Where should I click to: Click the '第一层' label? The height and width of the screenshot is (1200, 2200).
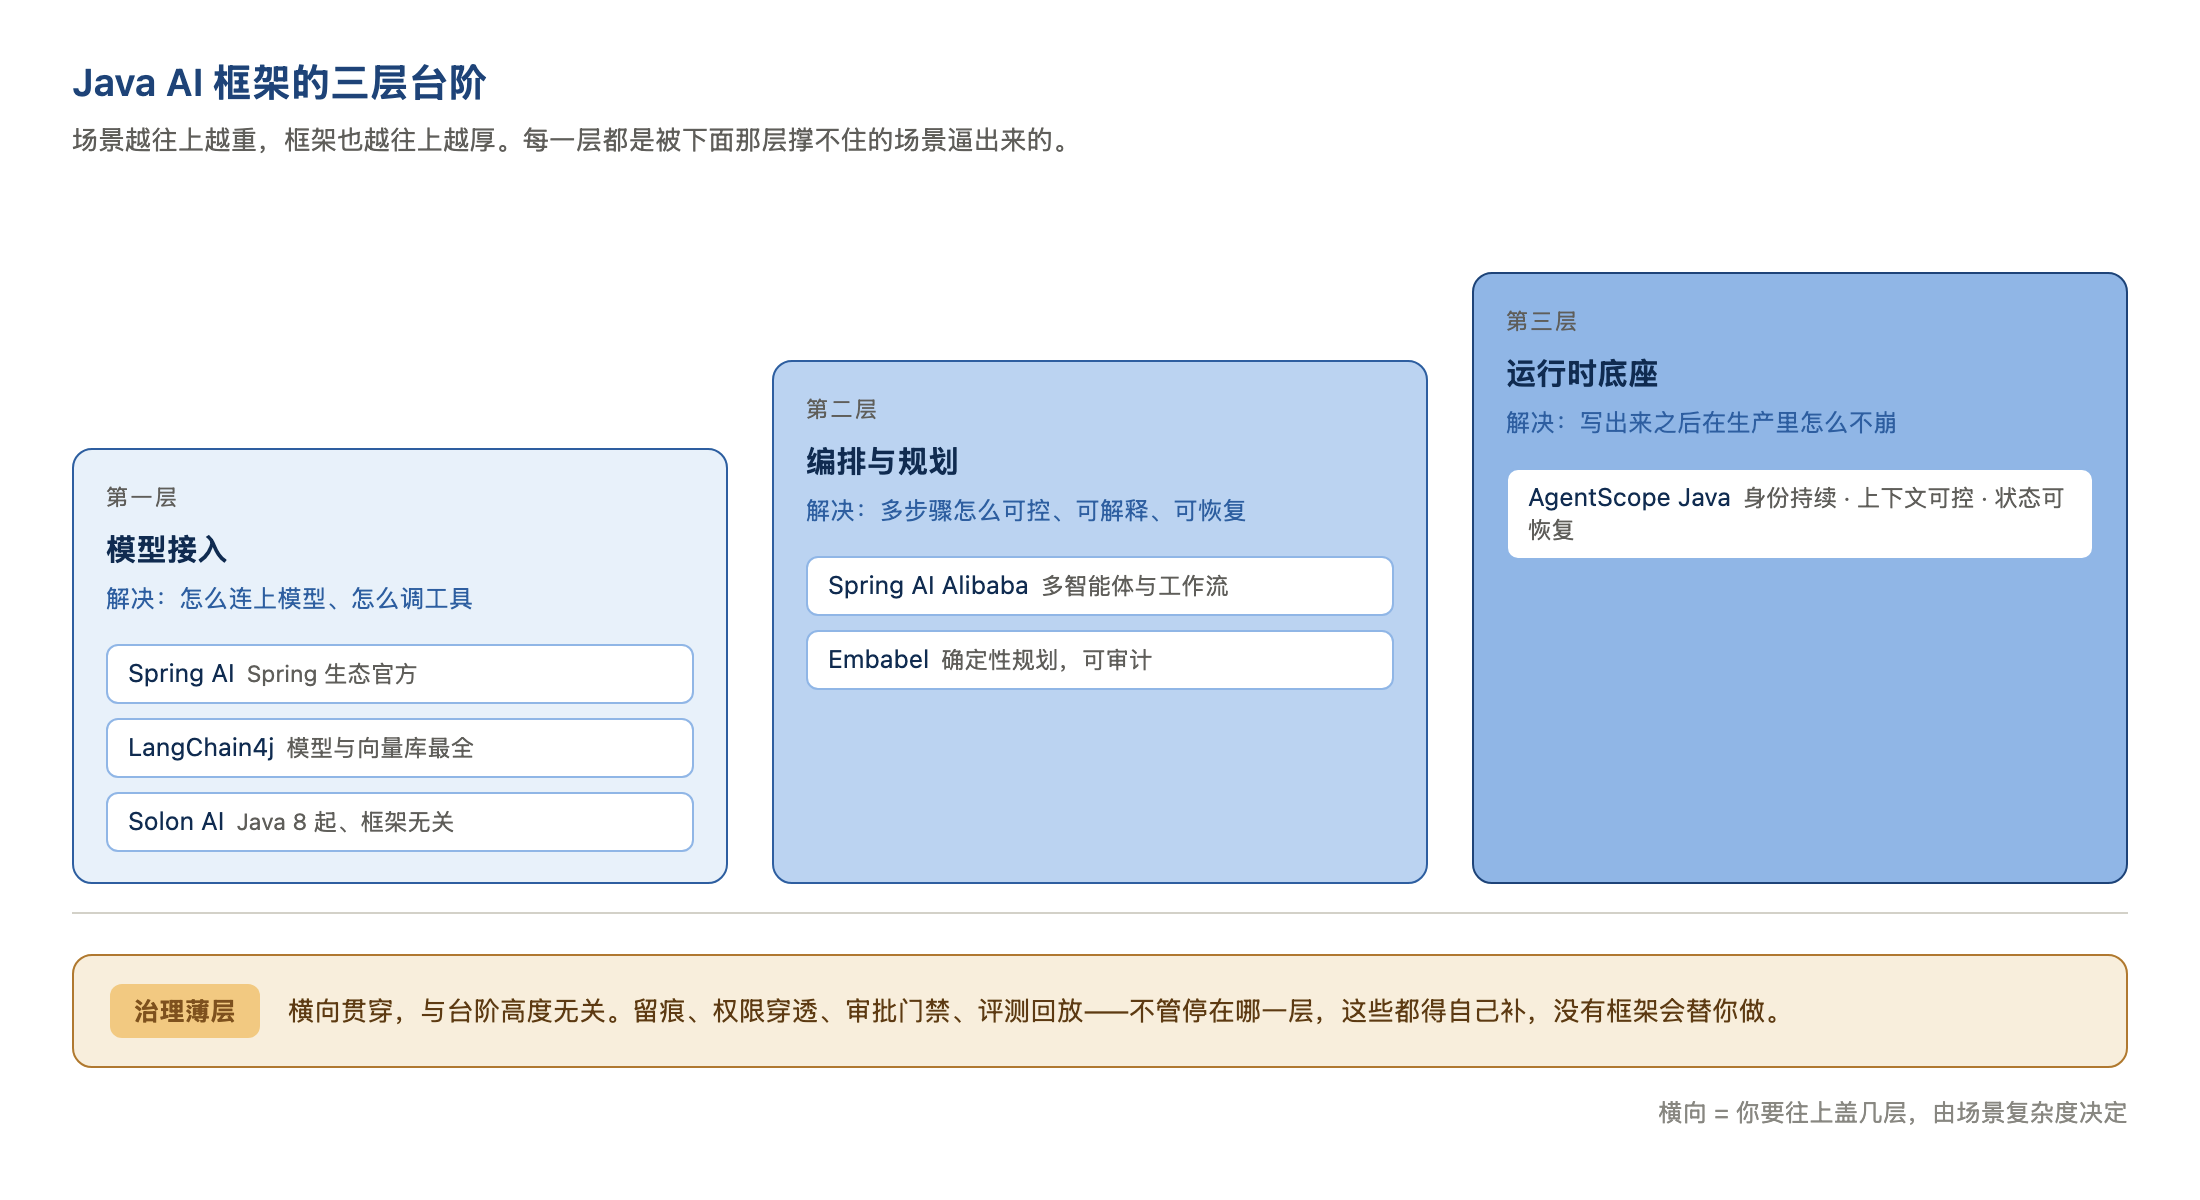141,497
